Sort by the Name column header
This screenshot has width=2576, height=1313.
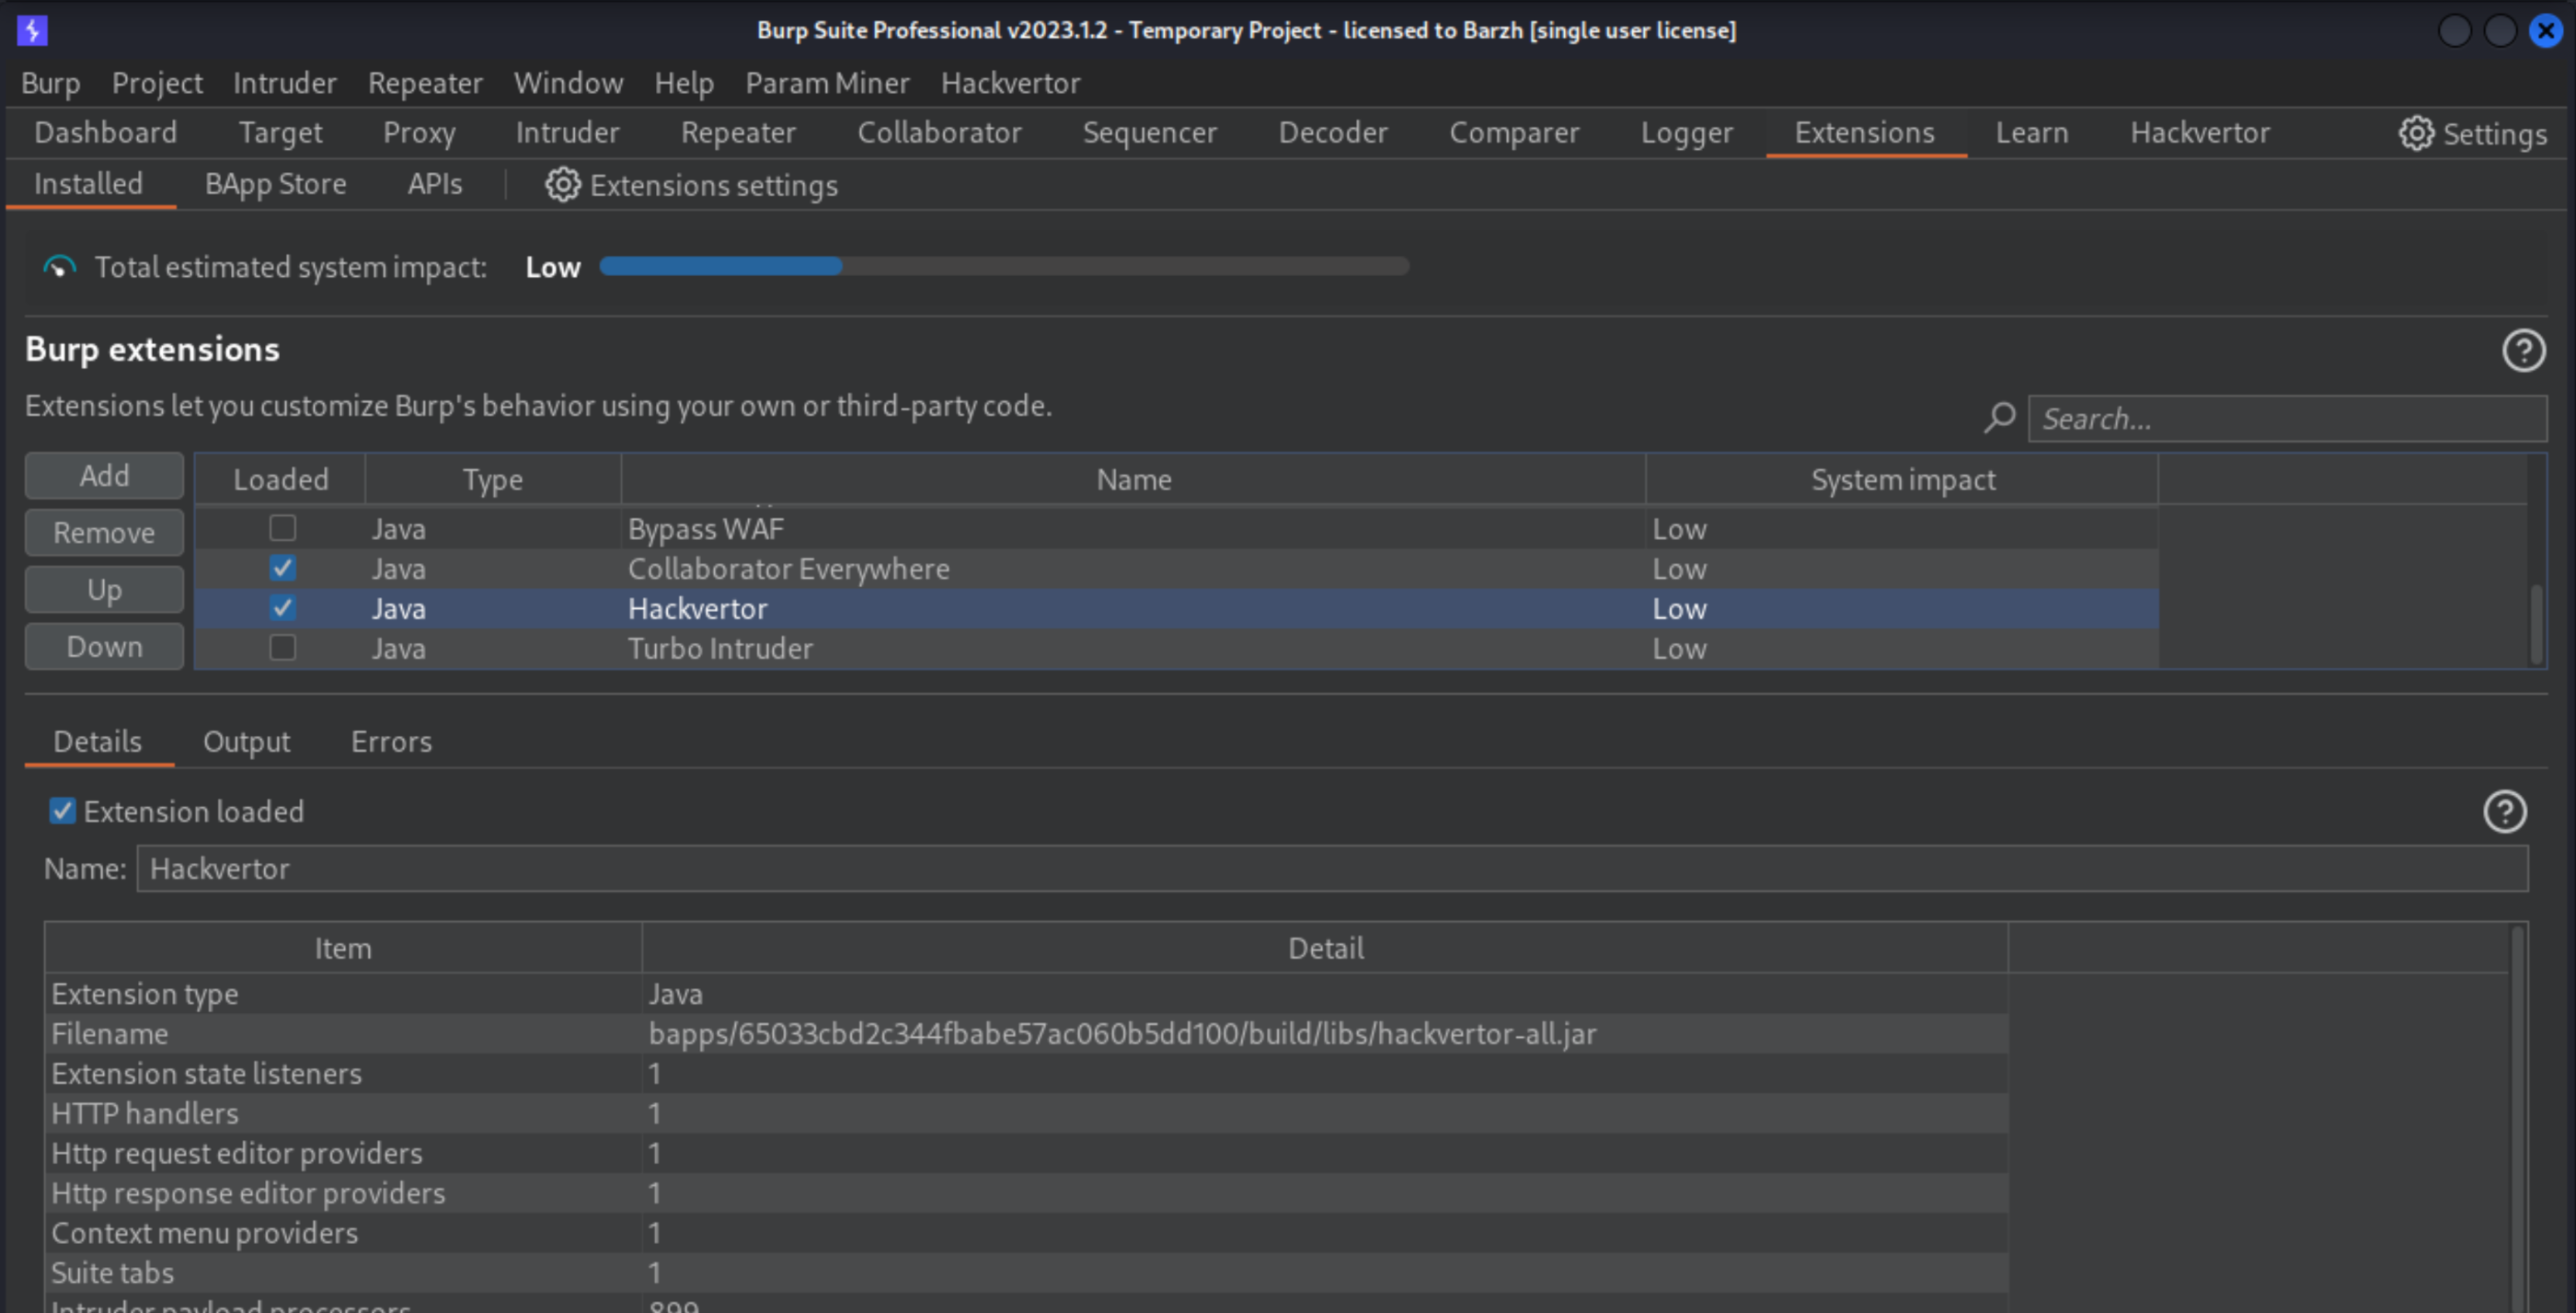click(1134, 480)
